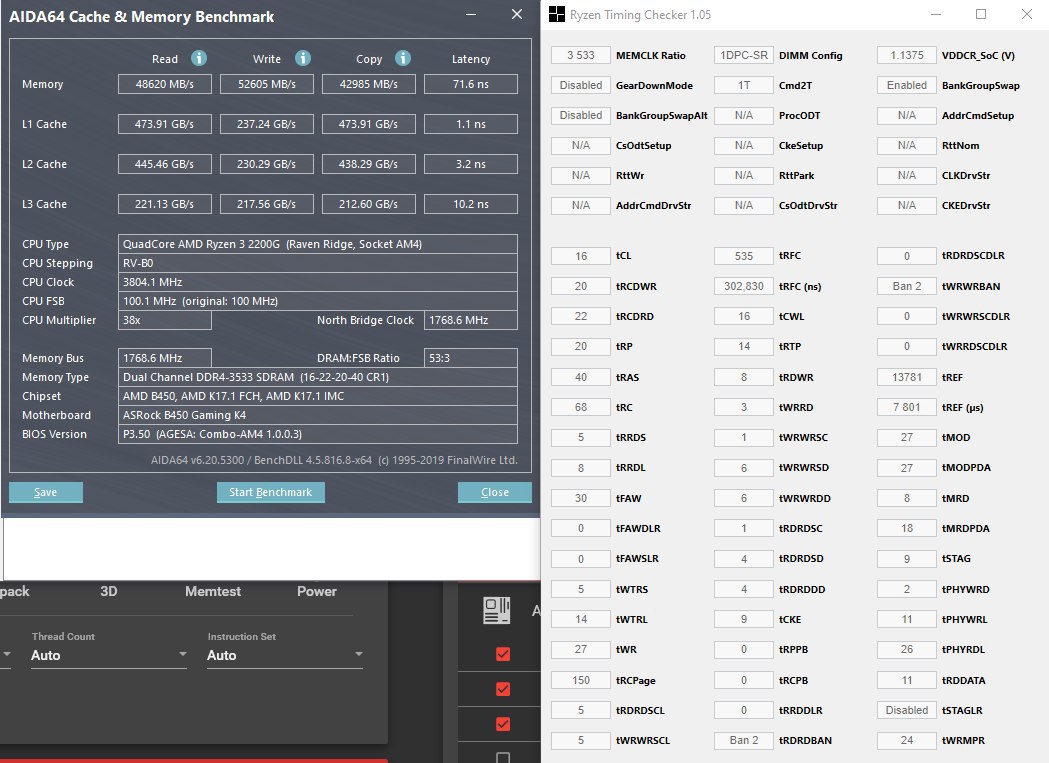Image resolution: width=1049 pixels, height=763 pixels.
Task: Click the tRAS value 40
Action: pos(581,377)
